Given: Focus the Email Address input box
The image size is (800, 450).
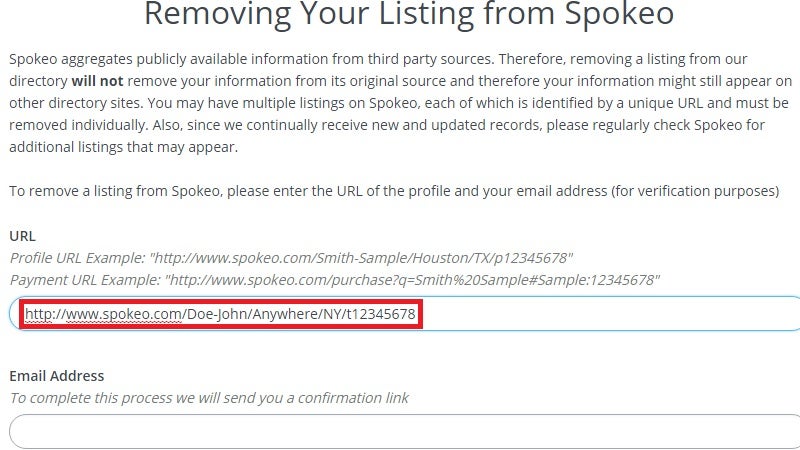Looking at the screenshot, I should 406,432.
